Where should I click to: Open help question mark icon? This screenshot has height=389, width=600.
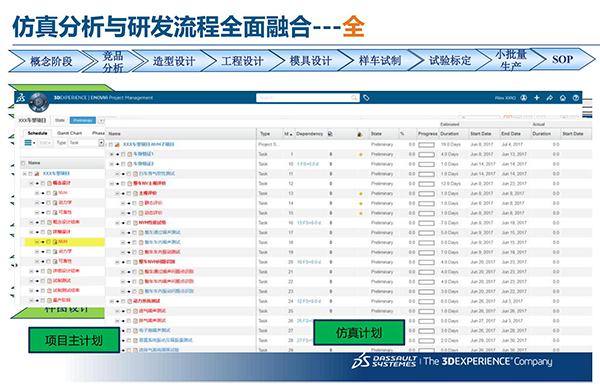point(576,98)
